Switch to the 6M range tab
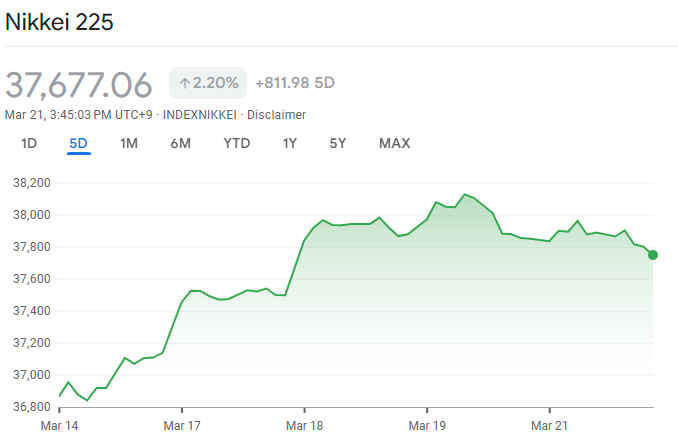This screenshot has height=447, width=678. click(180, 143)
